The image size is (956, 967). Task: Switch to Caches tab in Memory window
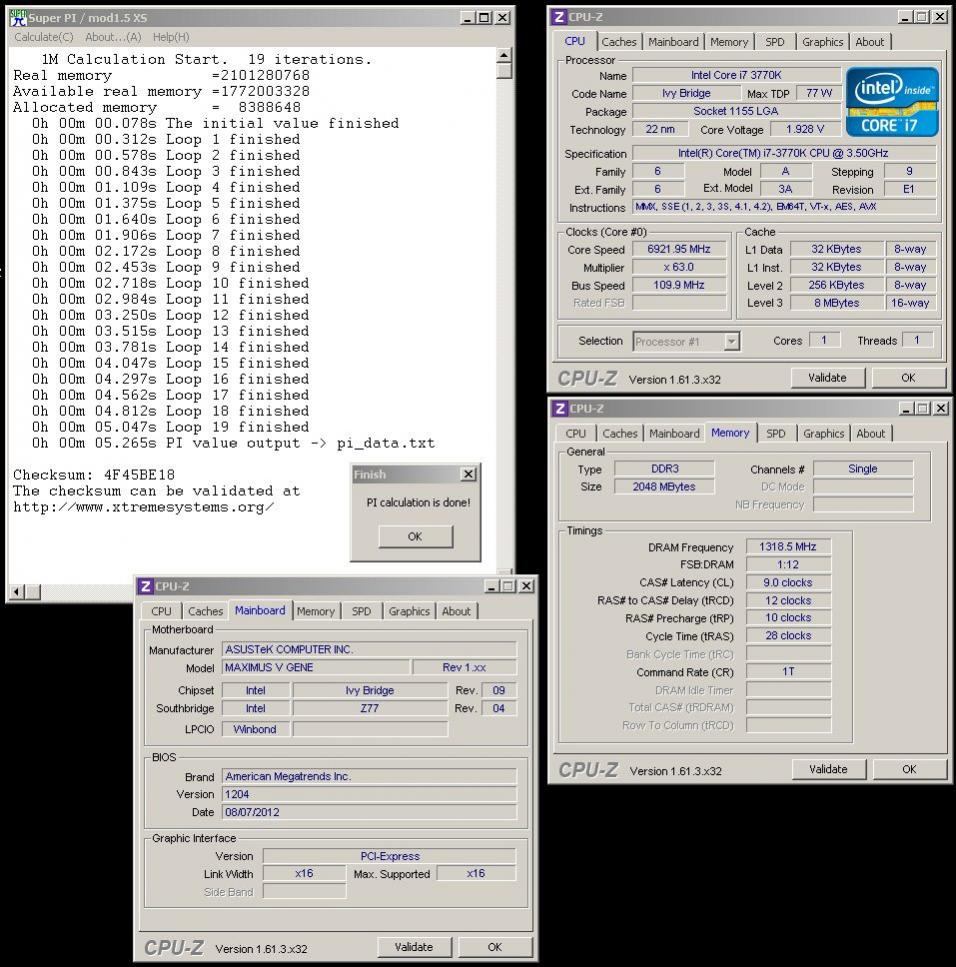pyautogui.click(x=620, y=434)
